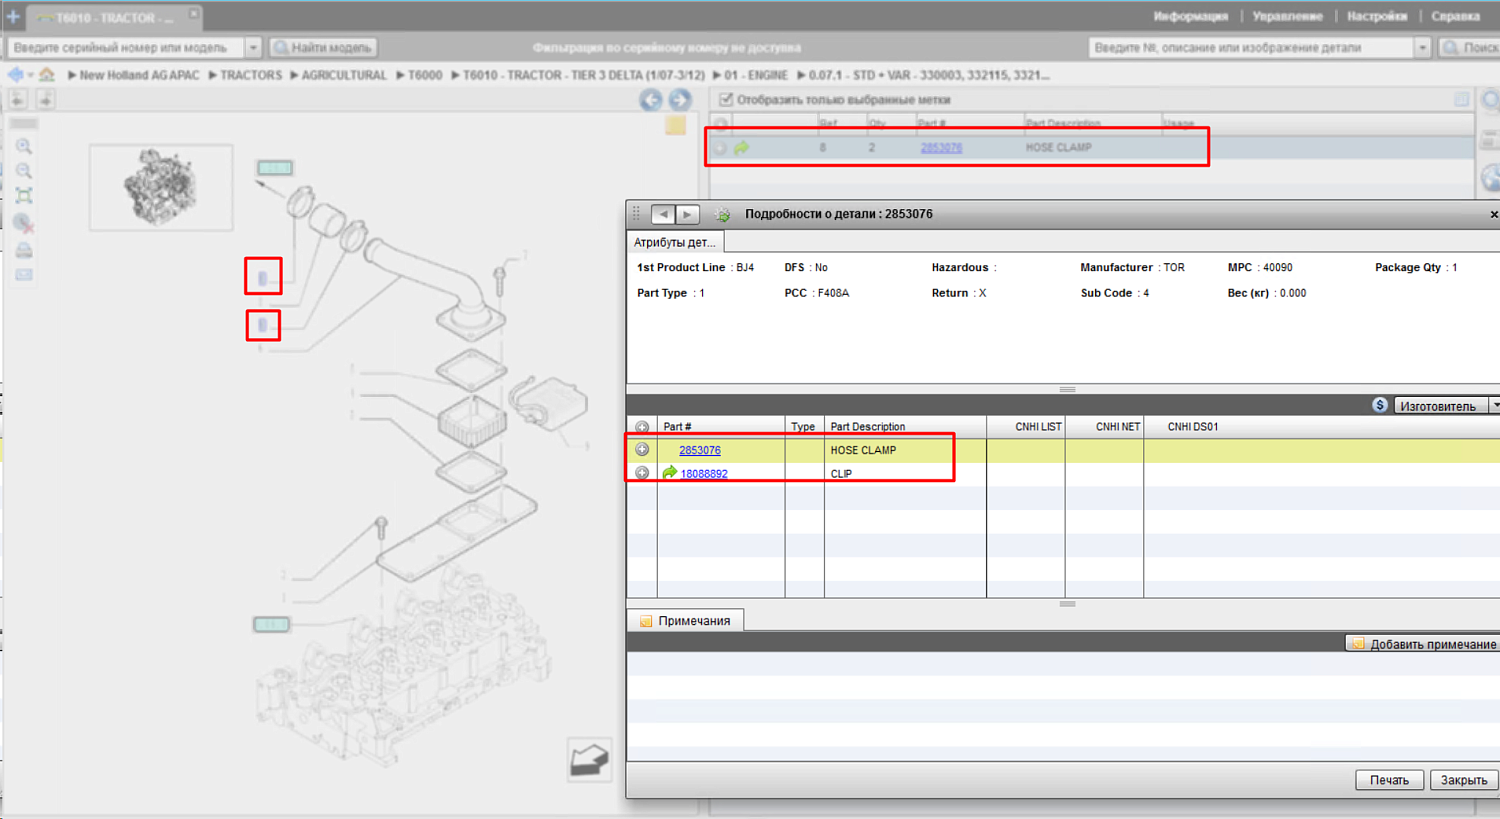Go to 'New Holland AG APAC' in the breadcrumb
Viewport: 1500px width, 819px height.
point(139,75)
